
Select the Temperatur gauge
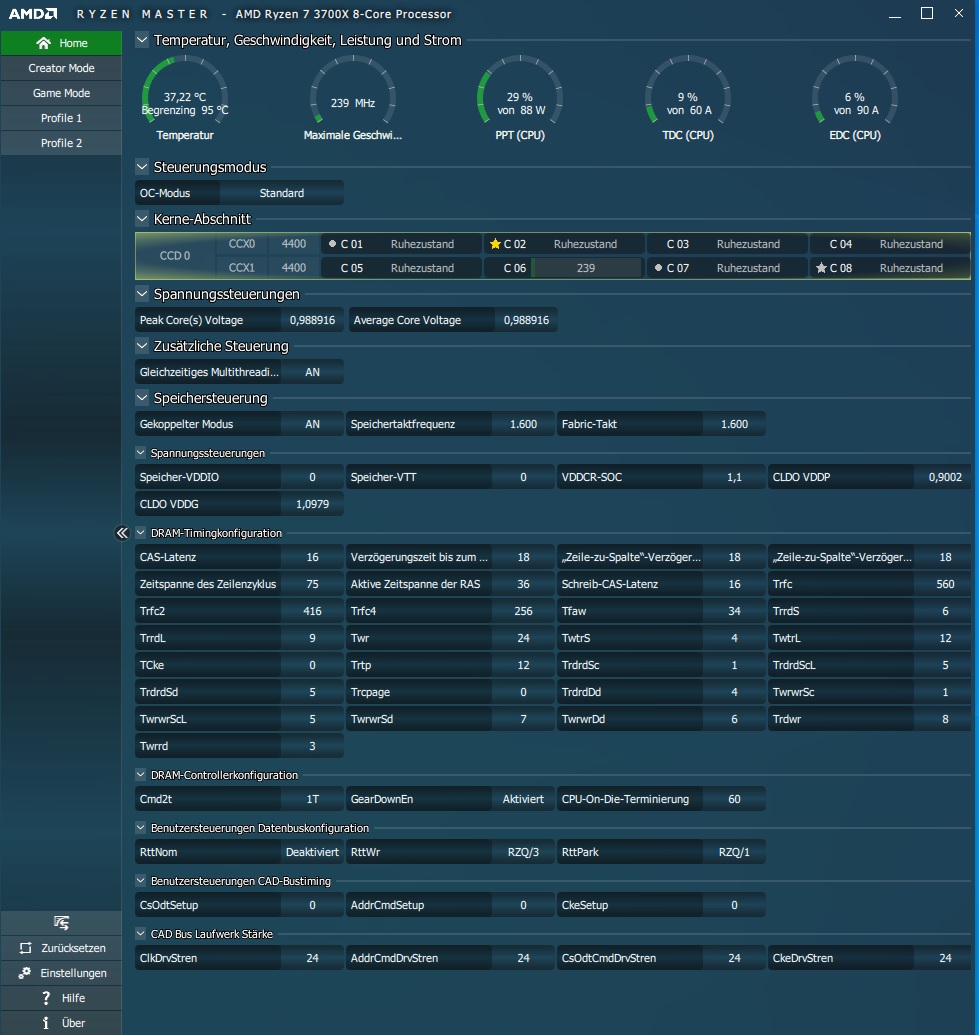coord(185,98)
